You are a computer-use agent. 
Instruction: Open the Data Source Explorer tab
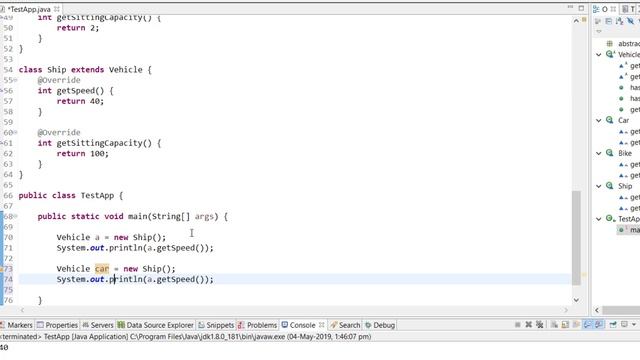click(156, 325)
